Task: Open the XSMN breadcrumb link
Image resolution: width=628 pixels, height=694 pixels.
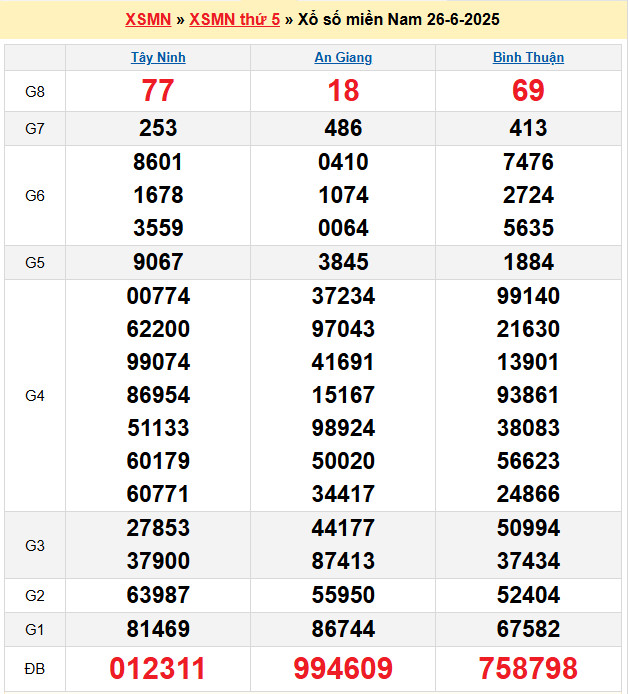Action: coord(148,19)
